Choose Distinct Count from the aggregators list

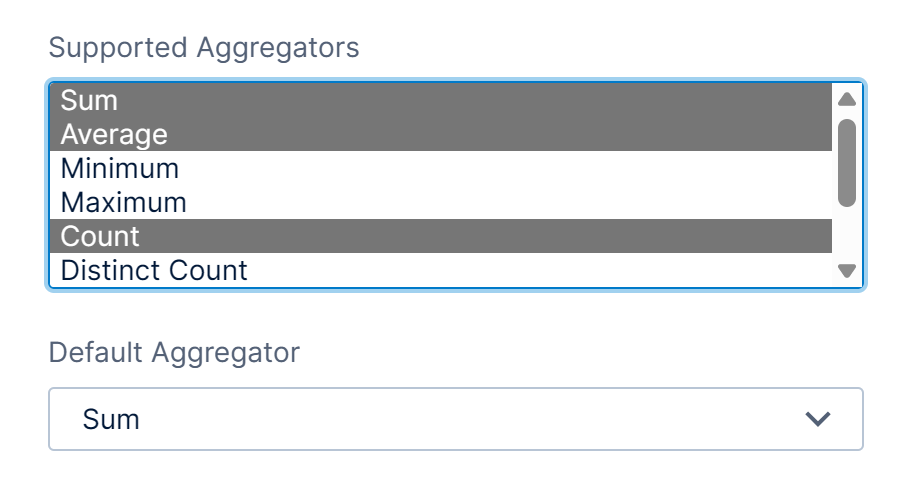(x=154, y=270)
